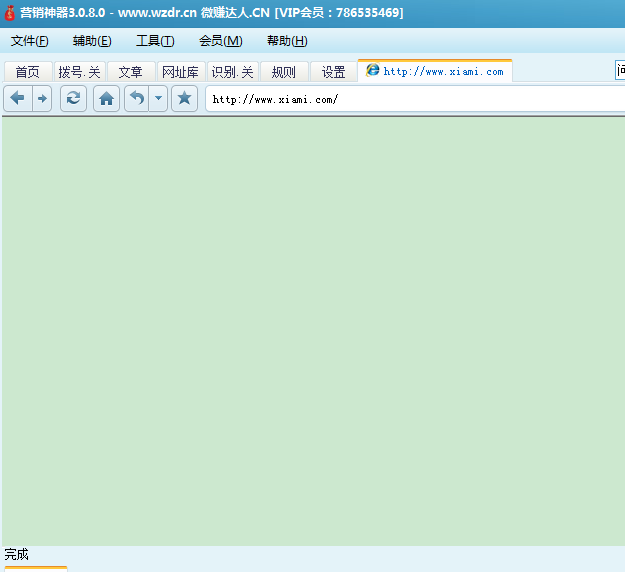625x572 pixels.
Task: Open the 网址库 tab
Action: [180, 72]
